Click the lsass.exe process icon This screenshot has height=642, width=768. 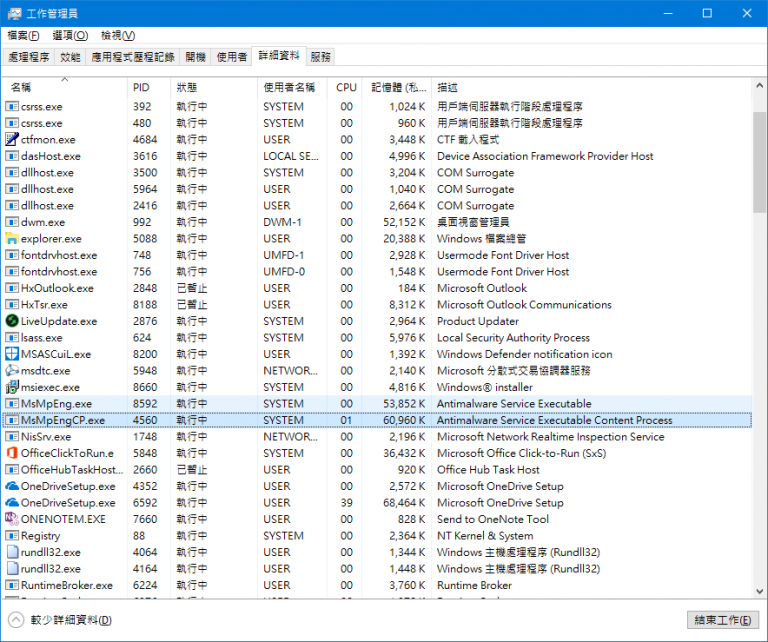point(12,338)
